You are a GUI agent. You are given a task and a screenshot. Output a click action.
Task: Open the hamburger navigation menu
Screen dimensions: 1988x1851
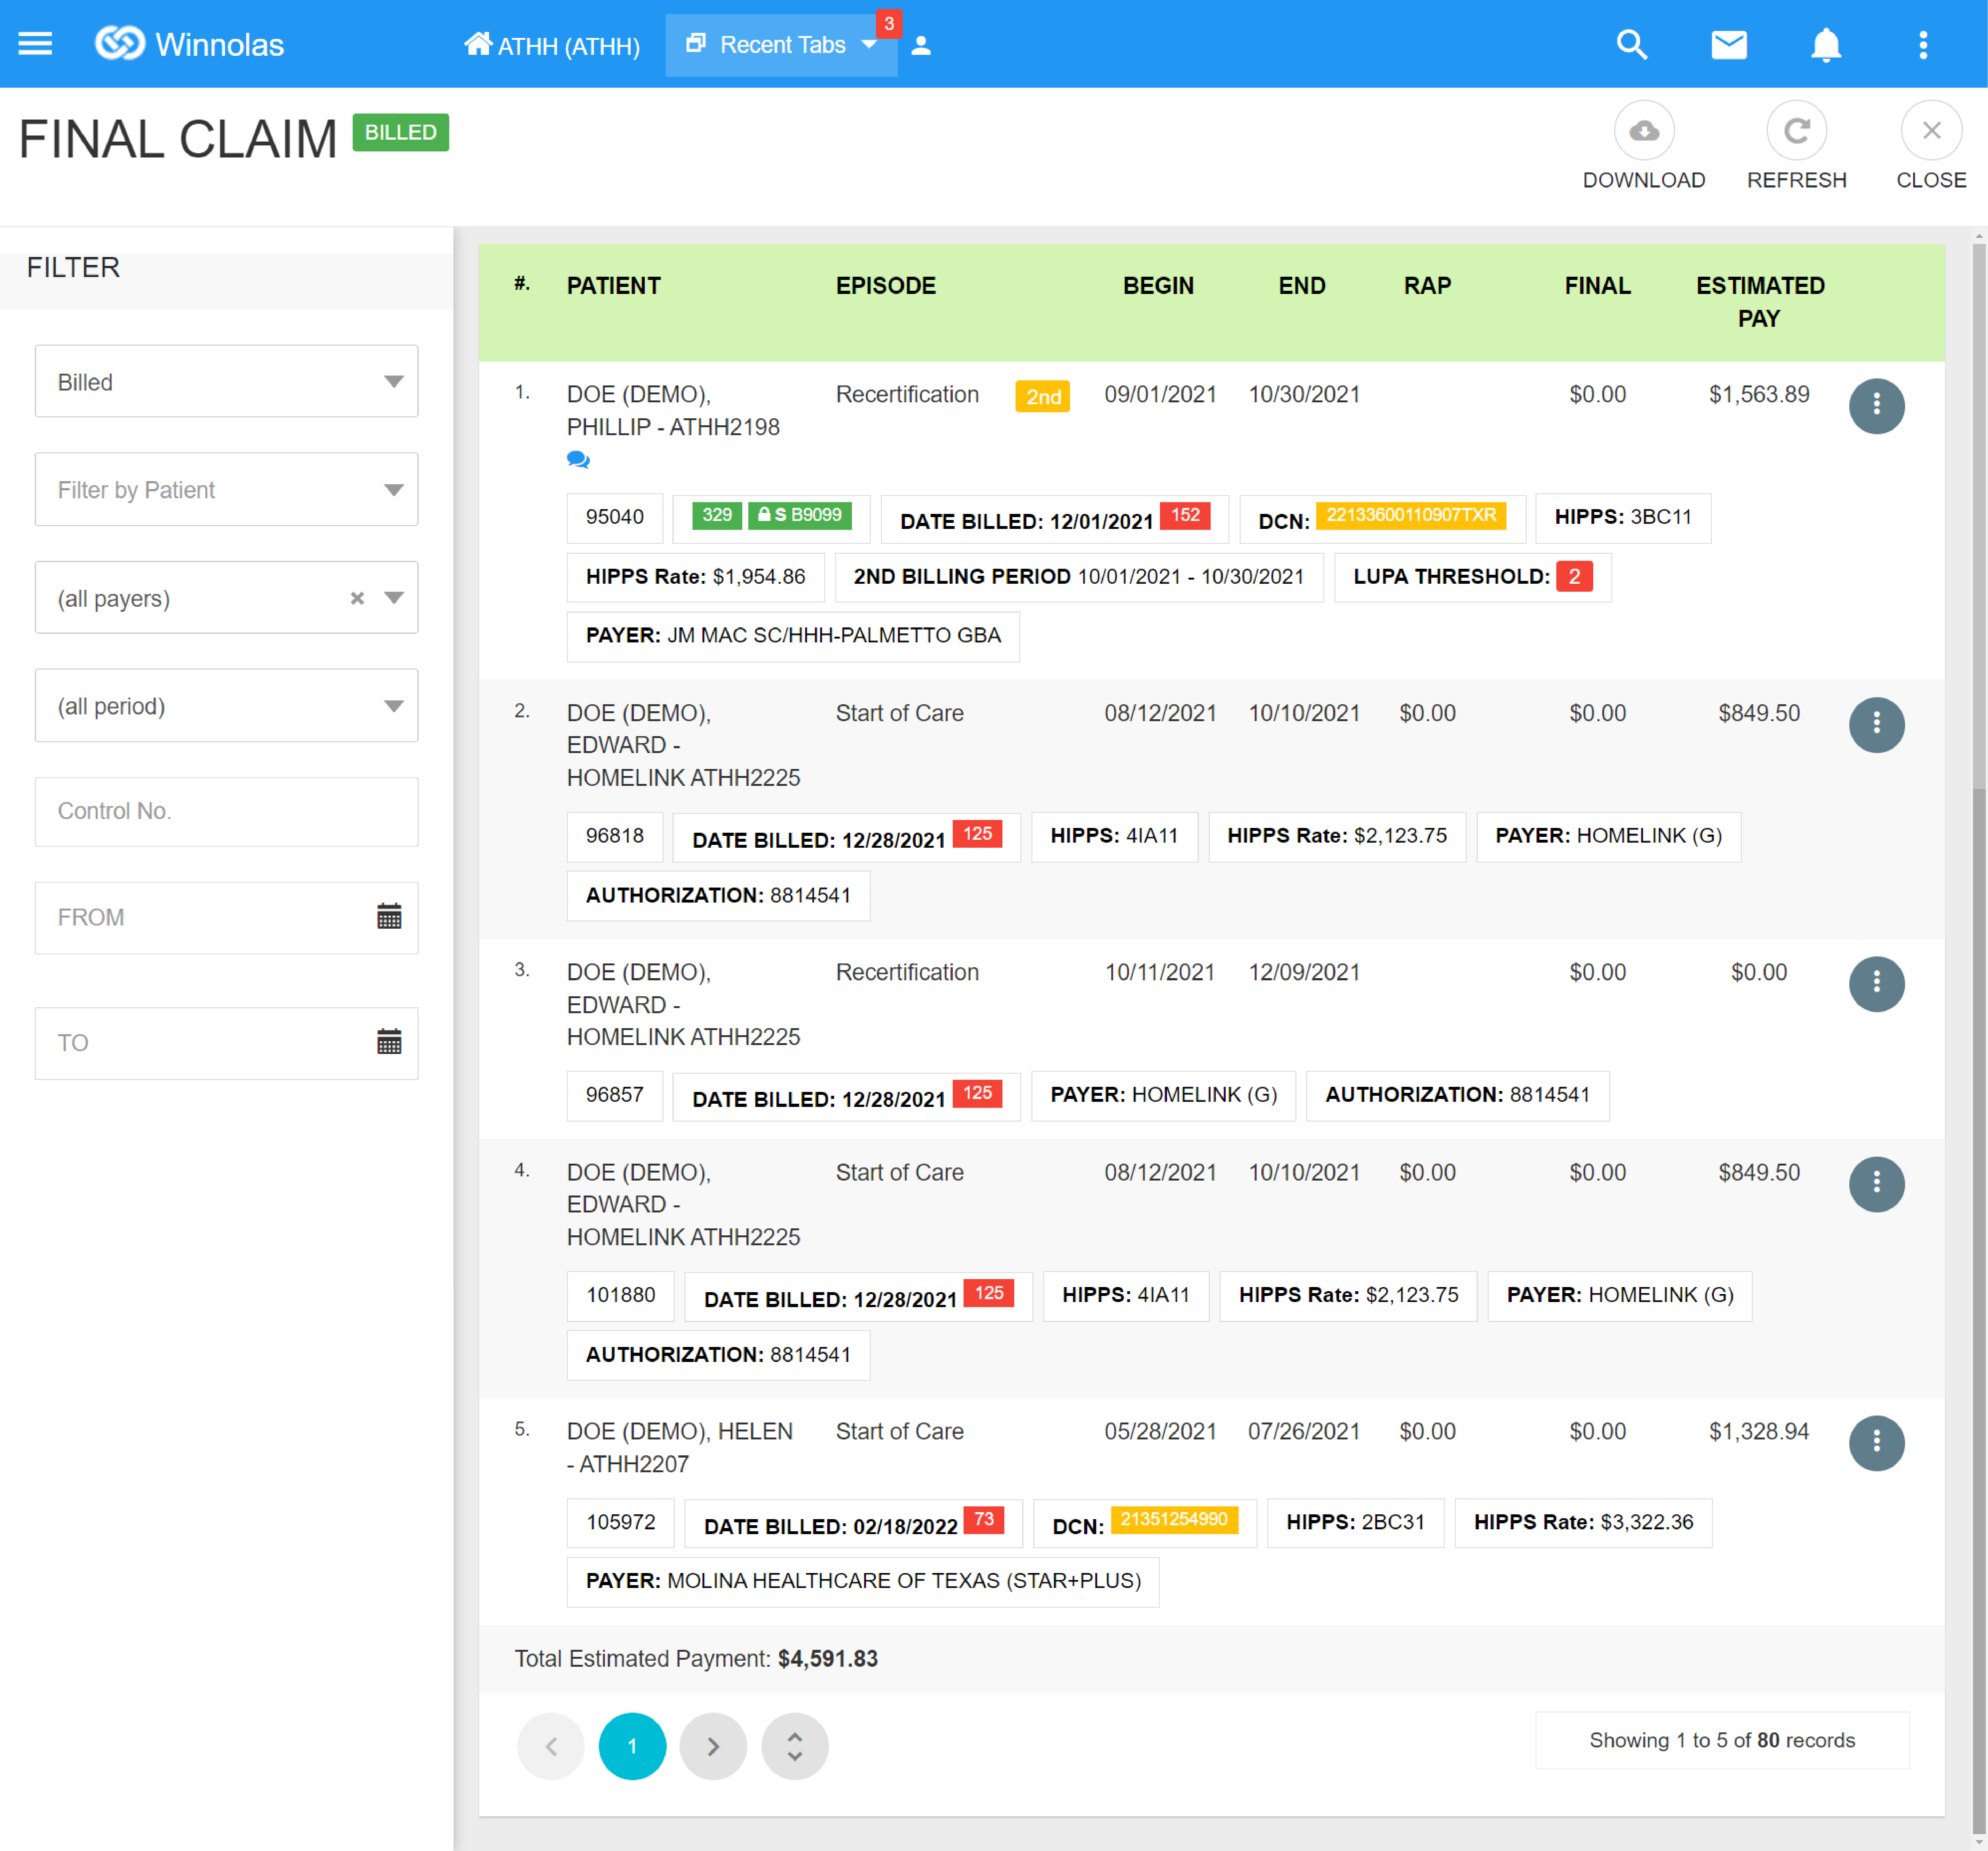coord(35,44)
